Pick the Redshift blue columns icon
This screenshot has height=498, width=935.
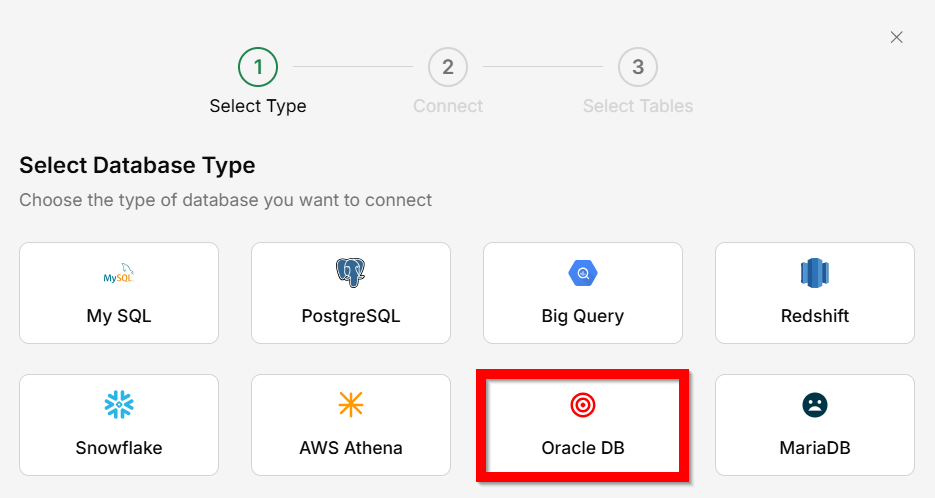(x=815, y=272)
